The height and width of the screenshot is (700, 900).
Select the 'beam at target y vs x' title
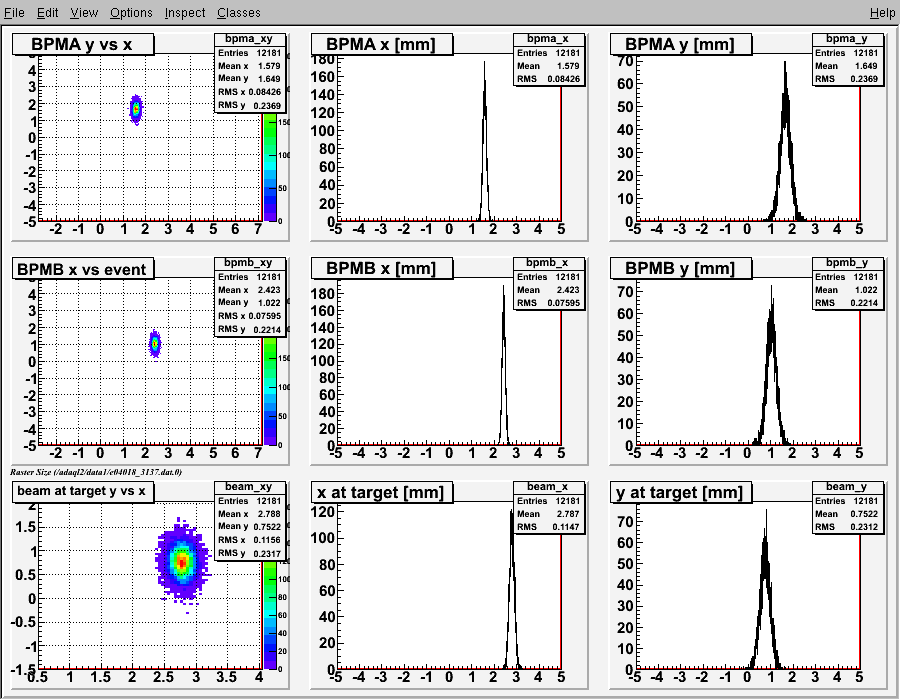(x=83, y=492)
